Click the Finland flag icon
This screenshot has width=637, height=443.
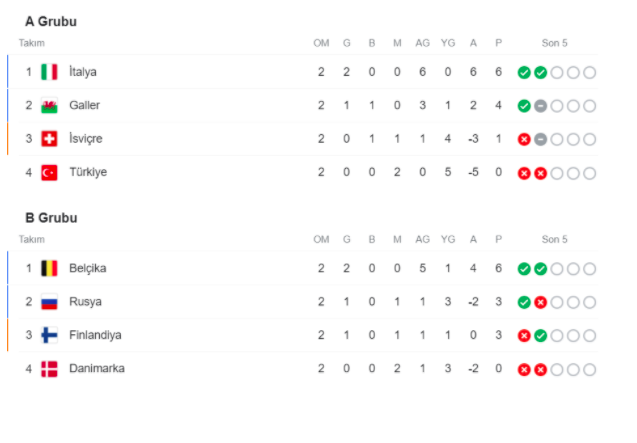[x=49, y=335]
